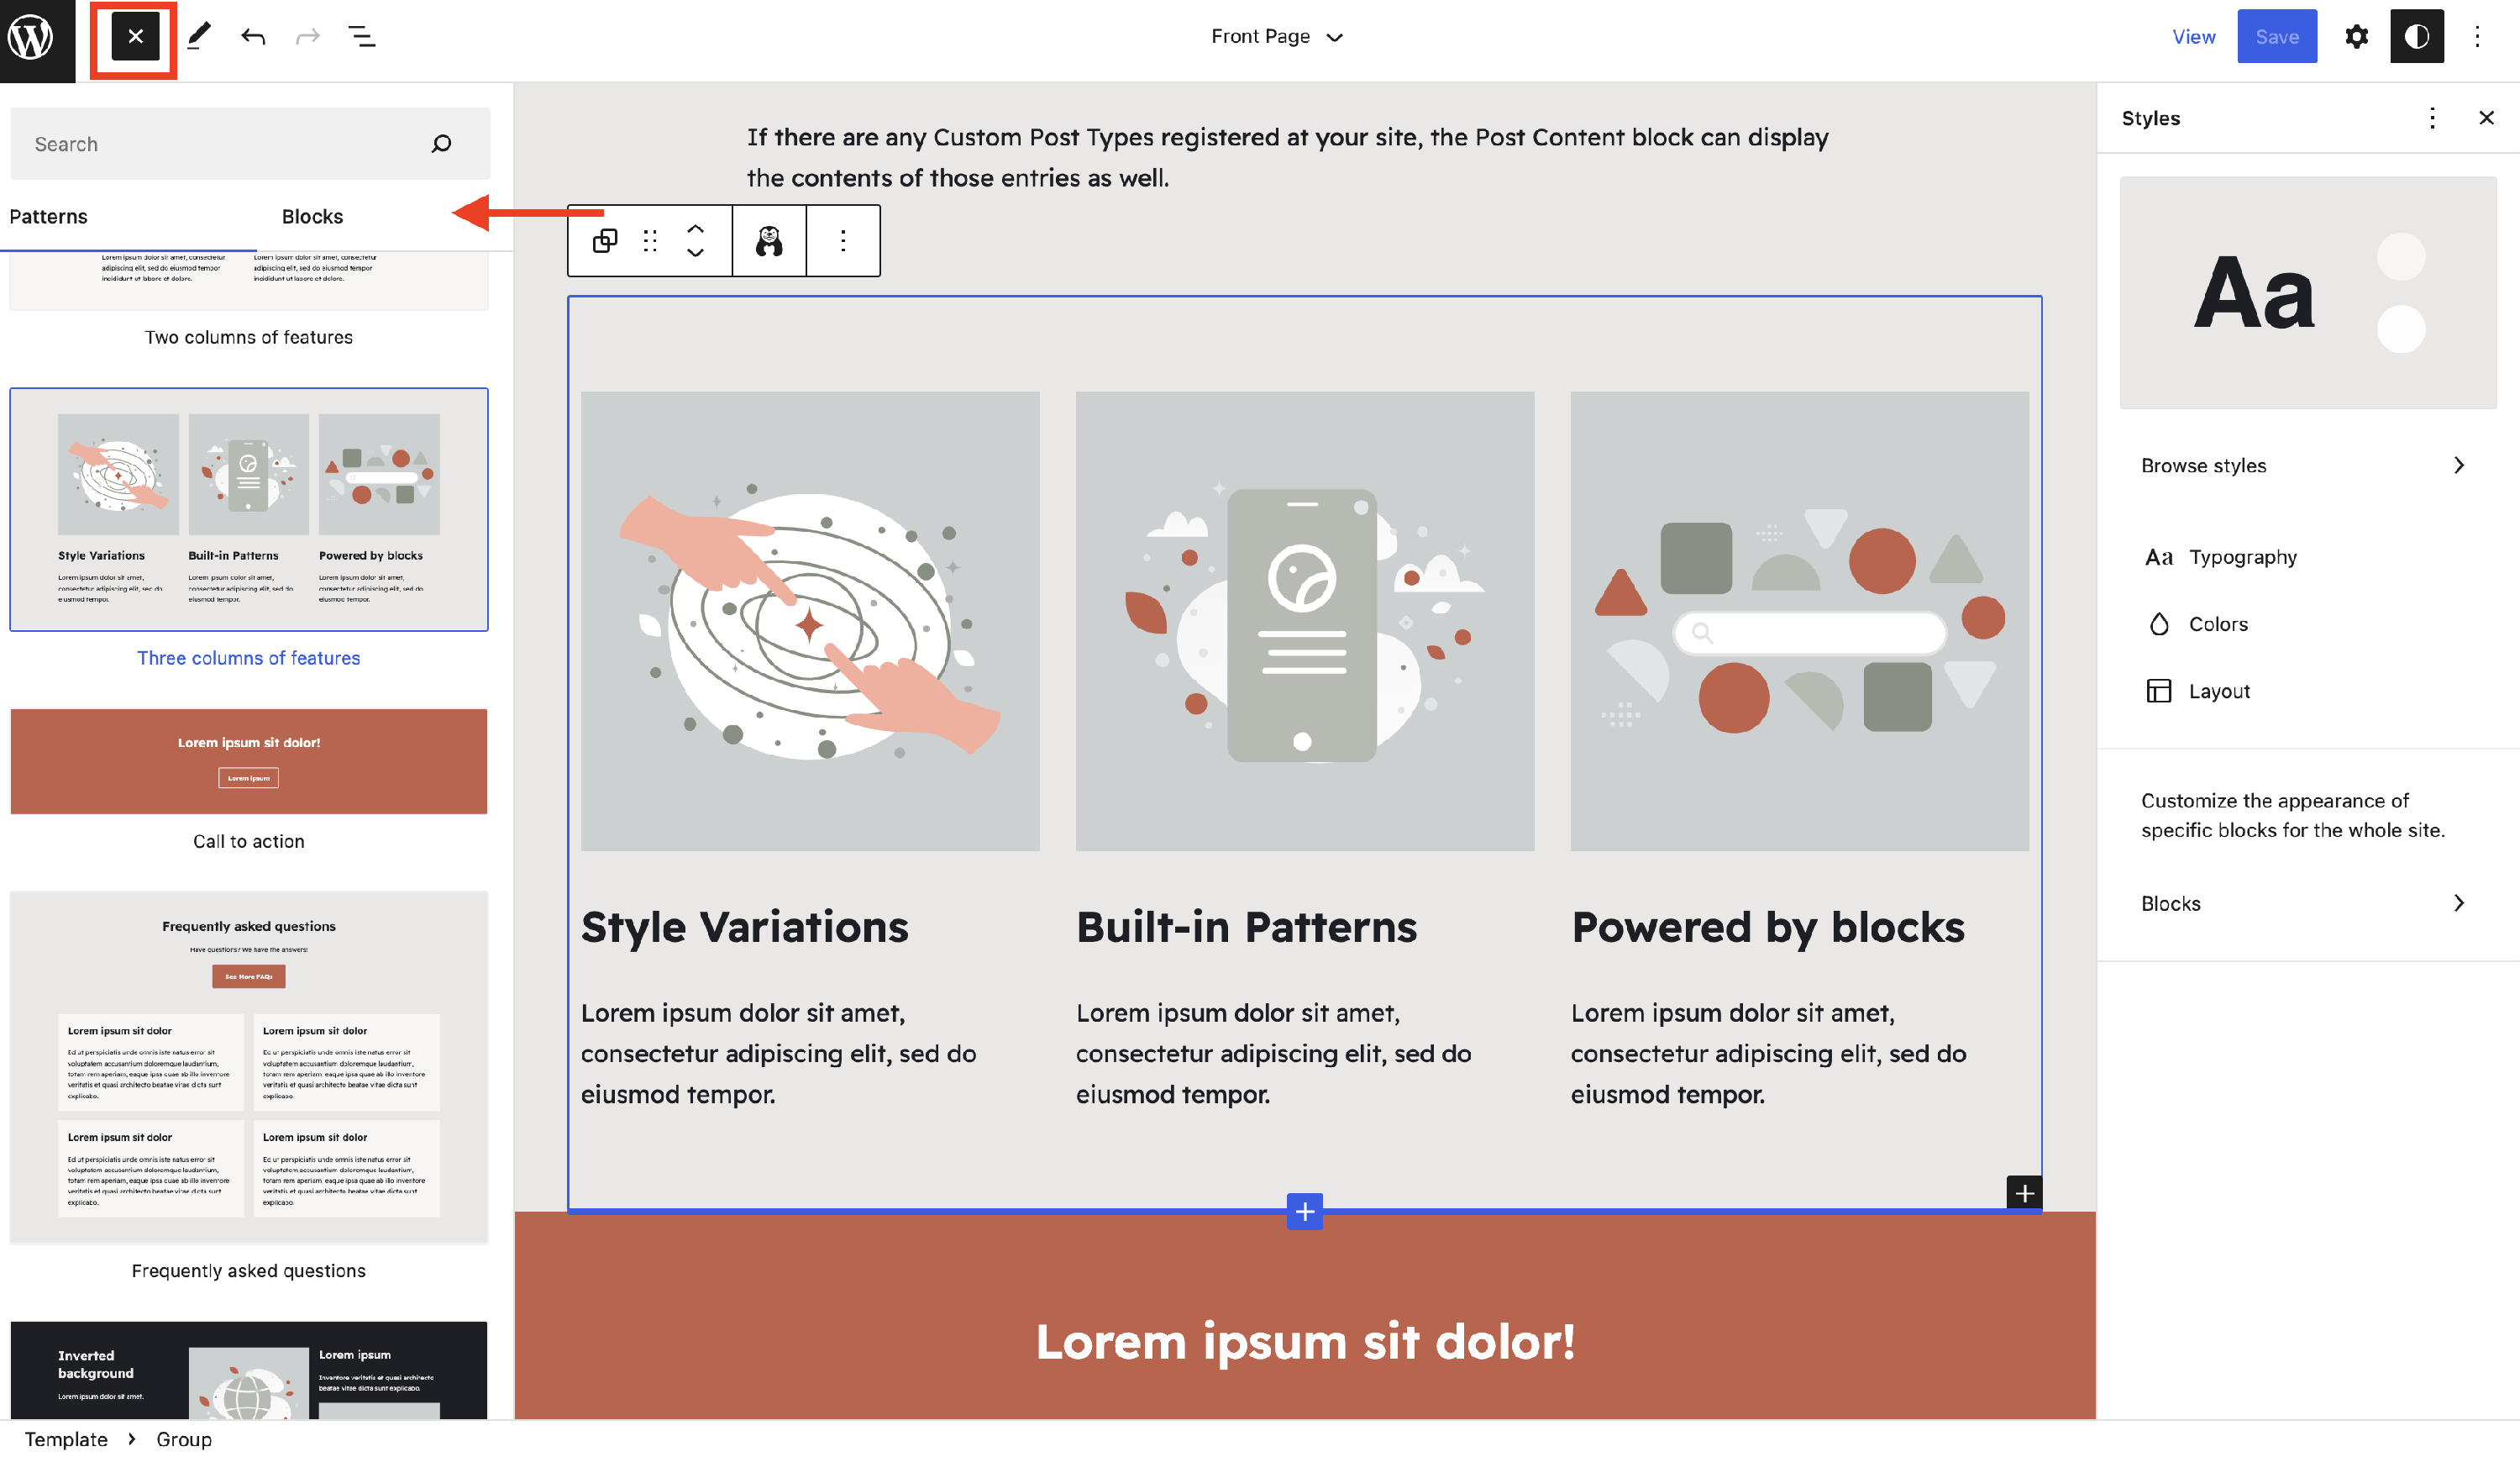Viewport: 2520px width, 1457px height.
Task: Click the WordPress logo icon
Action: tap(32, 38)
